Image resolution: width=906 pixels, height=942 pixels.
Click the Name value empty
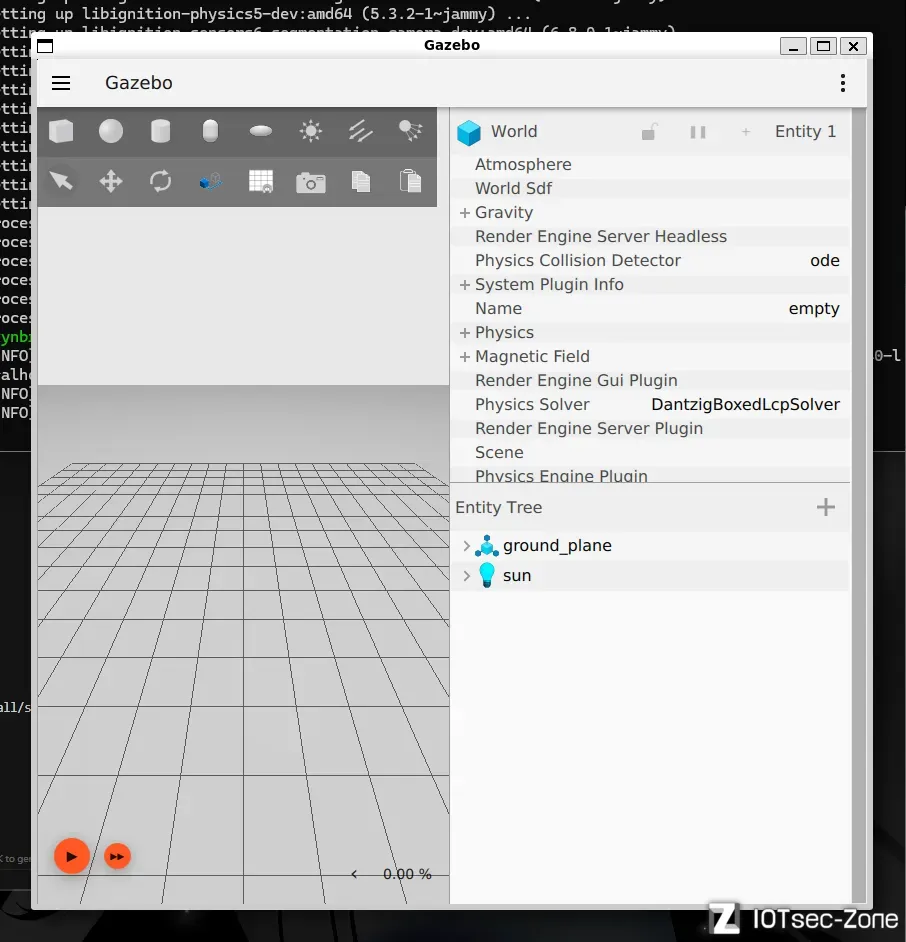coord(813,309)
